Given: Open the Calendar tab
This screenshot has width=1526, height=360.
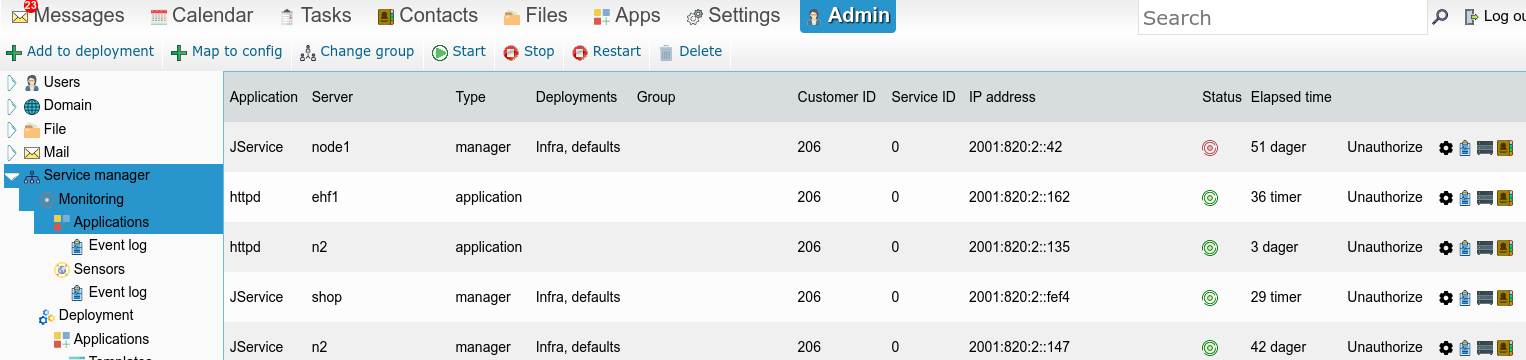Looking at the screenshot, I should click(201, 16).
